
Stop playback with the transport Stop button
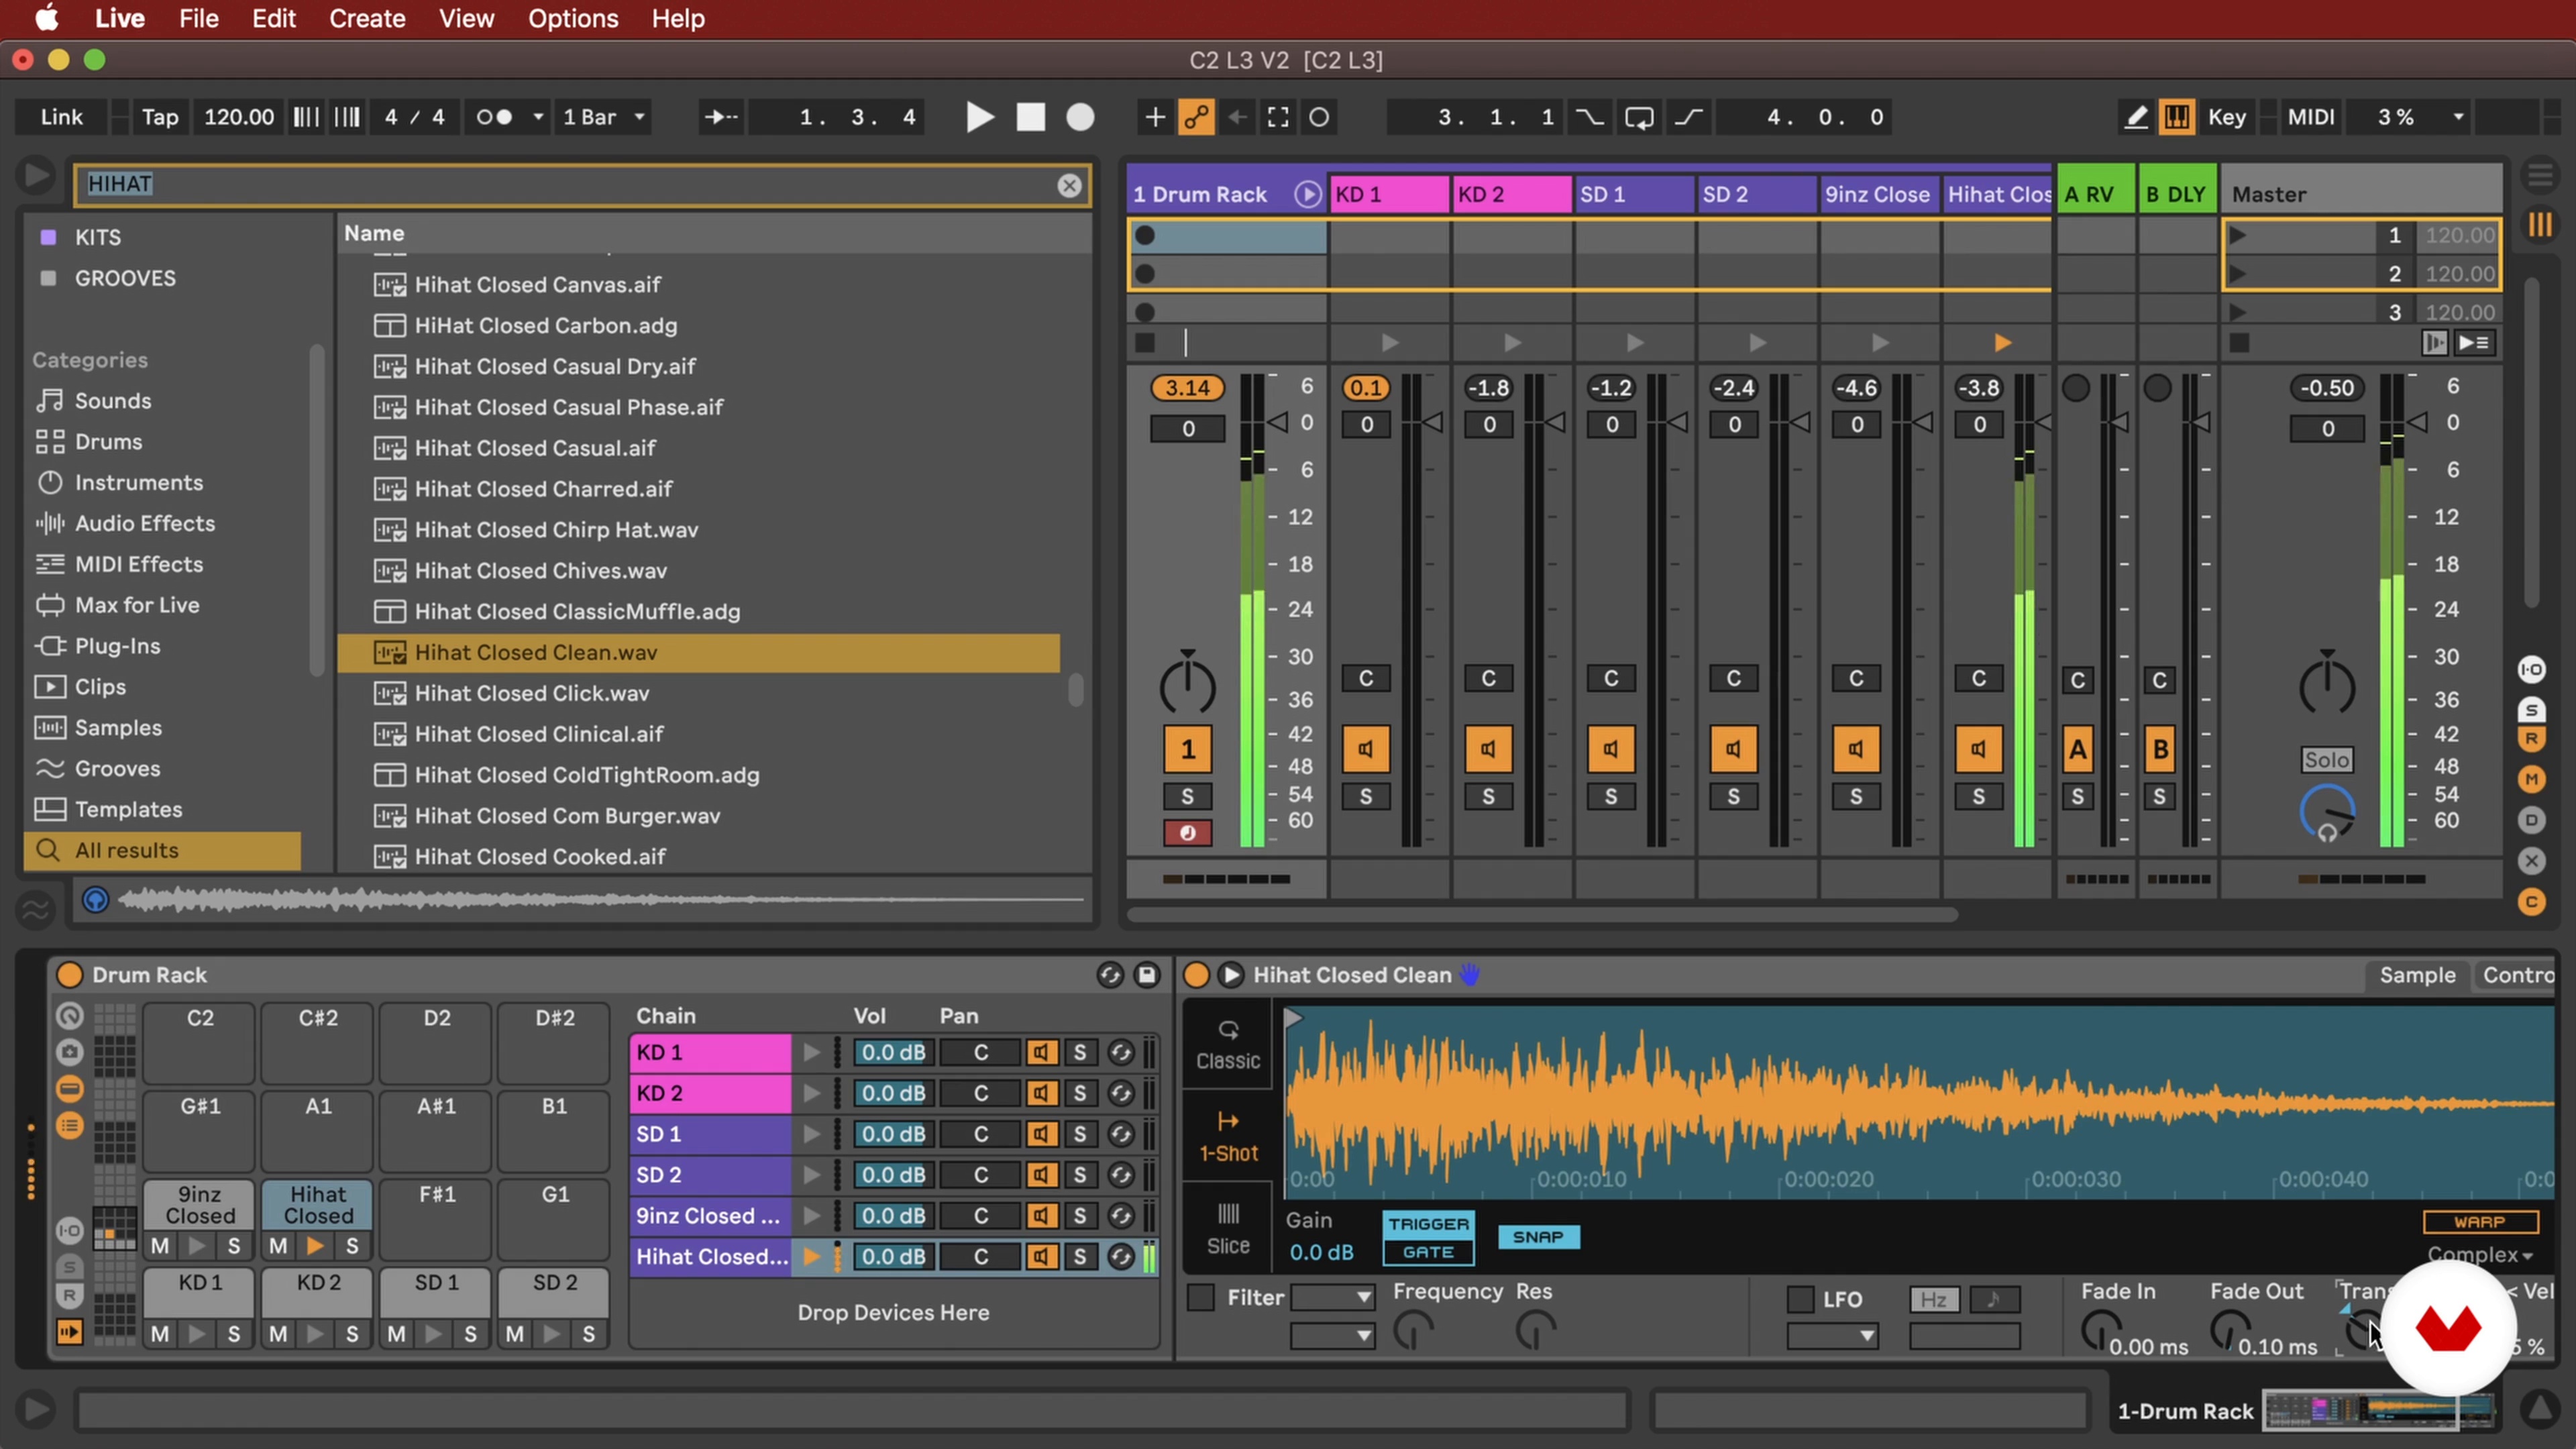pos(1030,117)
